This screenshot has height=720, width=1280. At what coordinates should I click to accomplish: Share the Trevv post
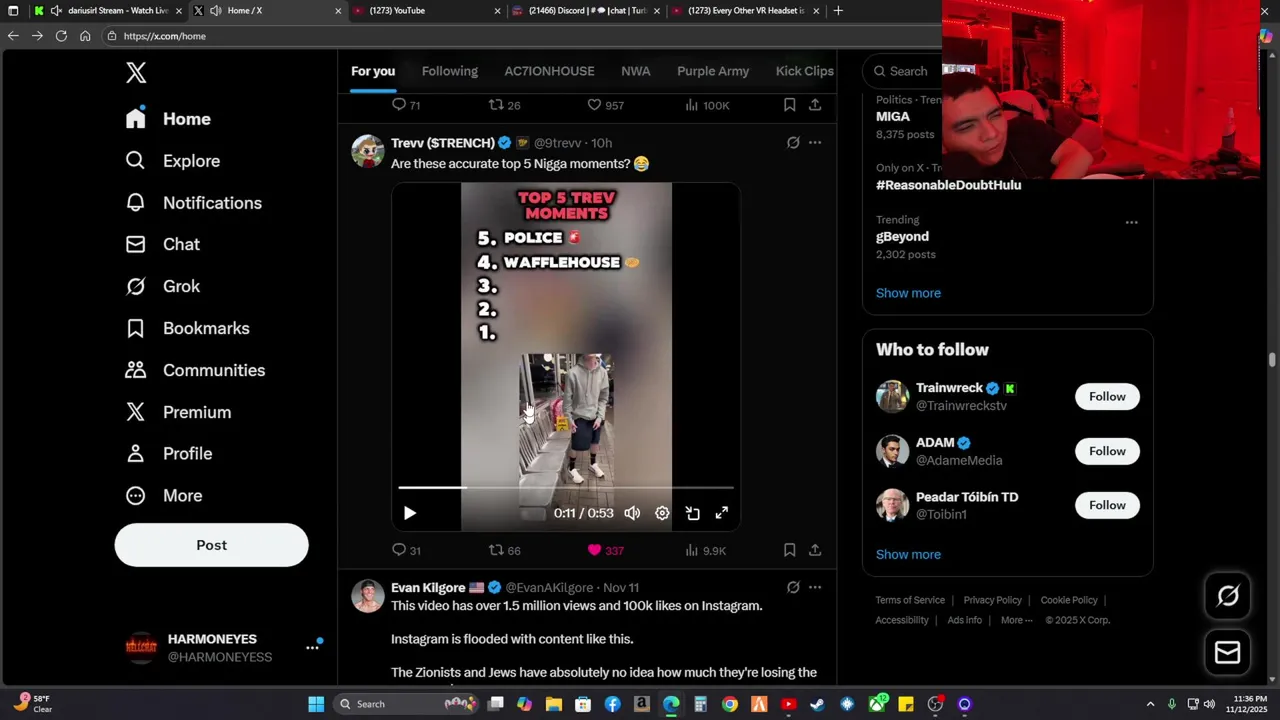(x=815, y=550)
